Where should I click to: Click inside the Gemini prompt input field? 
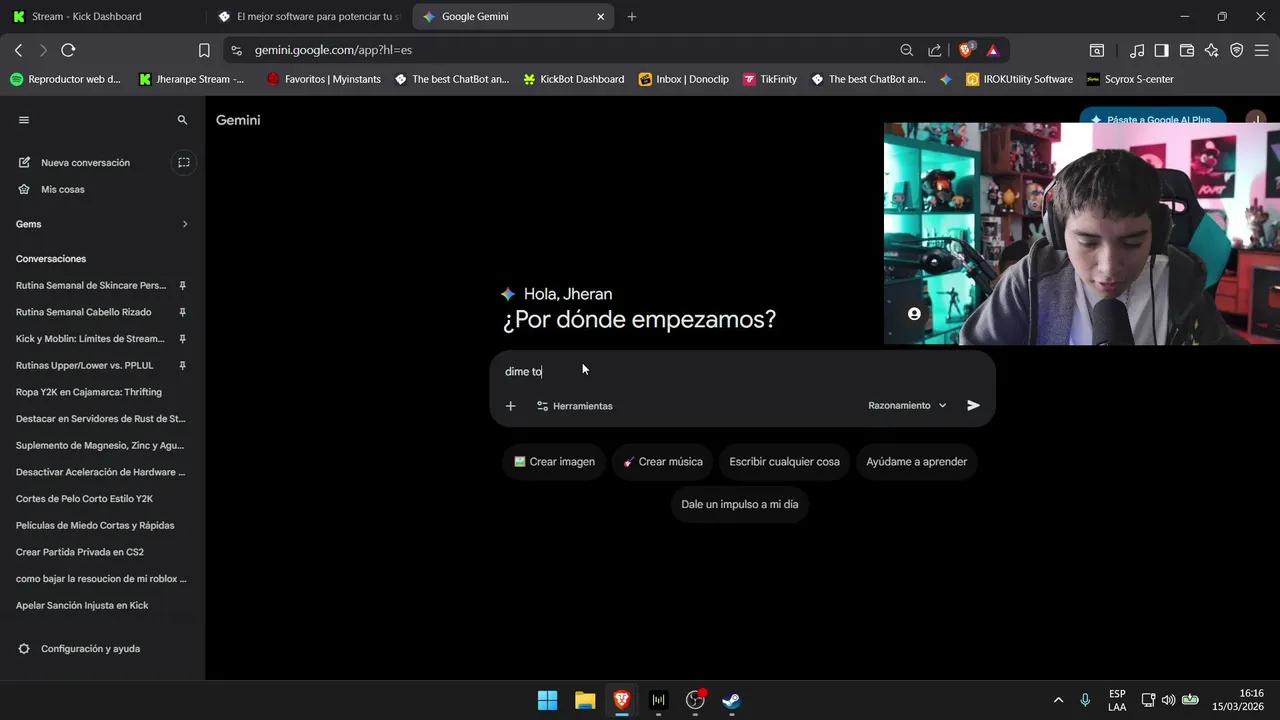coord(700,371)
